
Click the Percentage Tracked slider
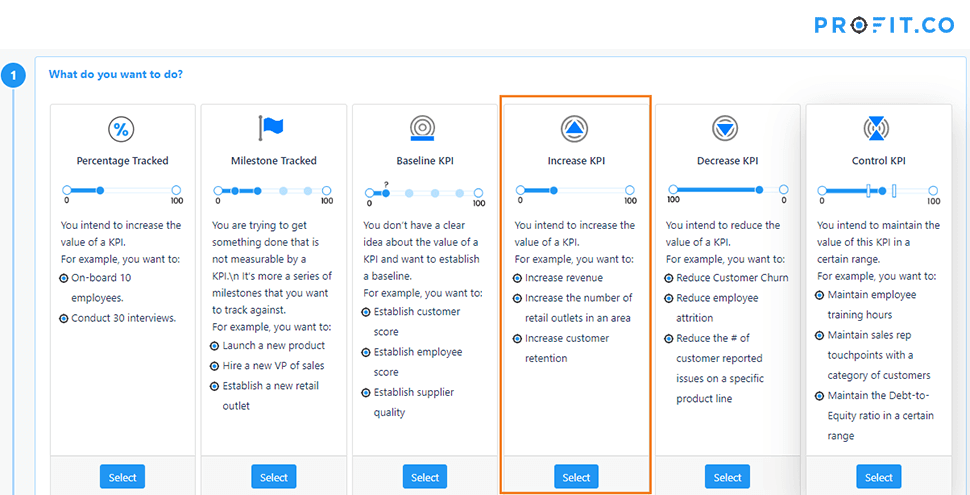(x=121, y=191)
